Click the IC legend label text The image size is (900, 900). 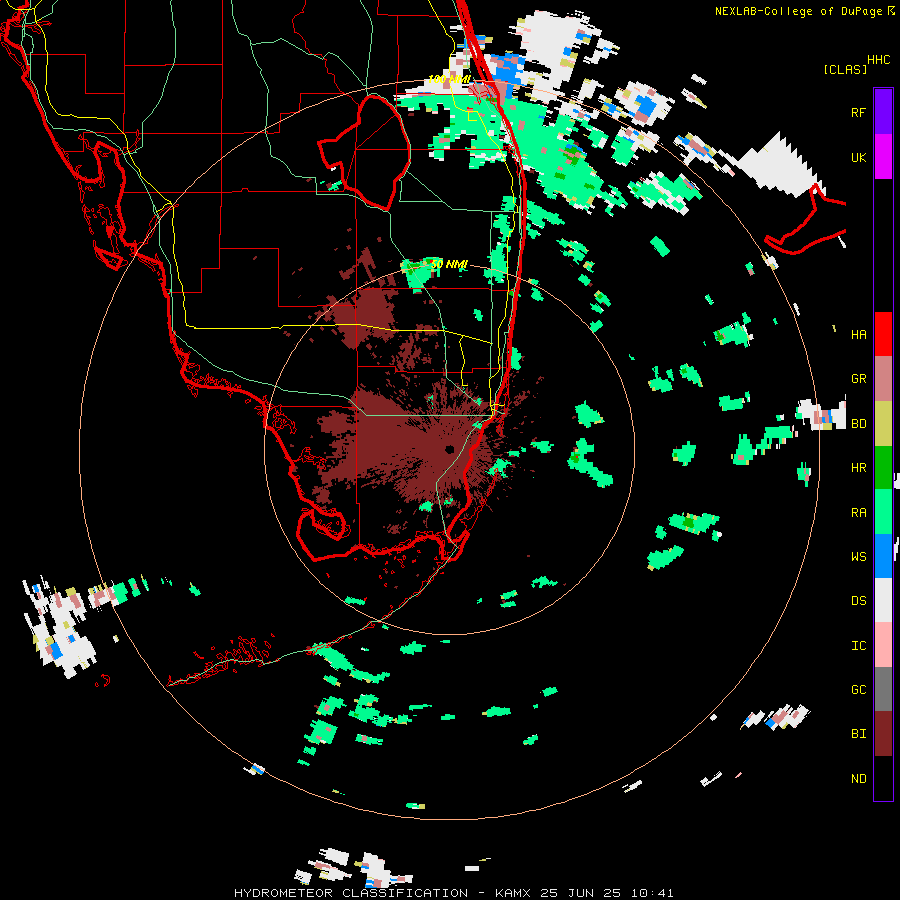pos(858,646)
